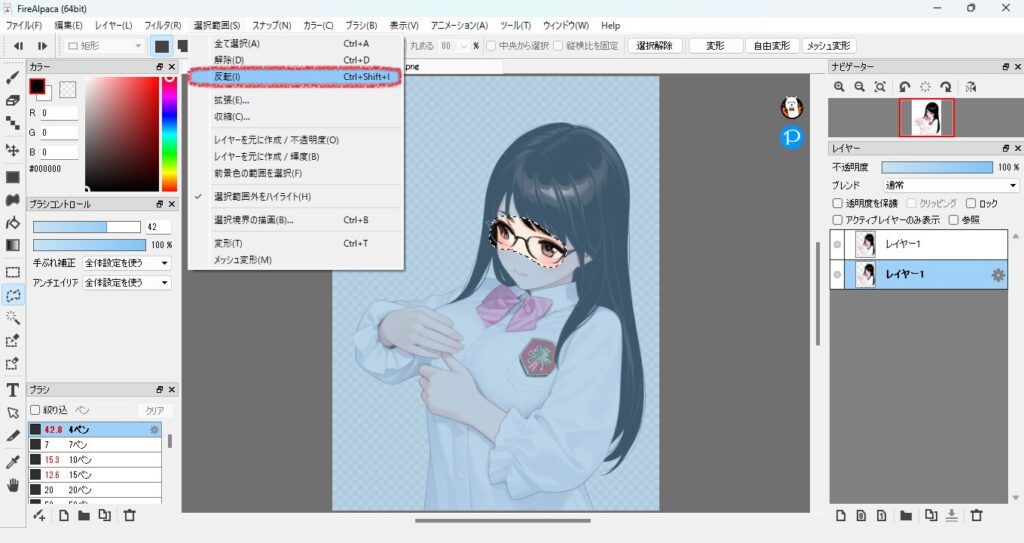Click the クリア button in brush panel
Image resolution: width=1024 pixels, height=543 pixels.
point(155,410)
